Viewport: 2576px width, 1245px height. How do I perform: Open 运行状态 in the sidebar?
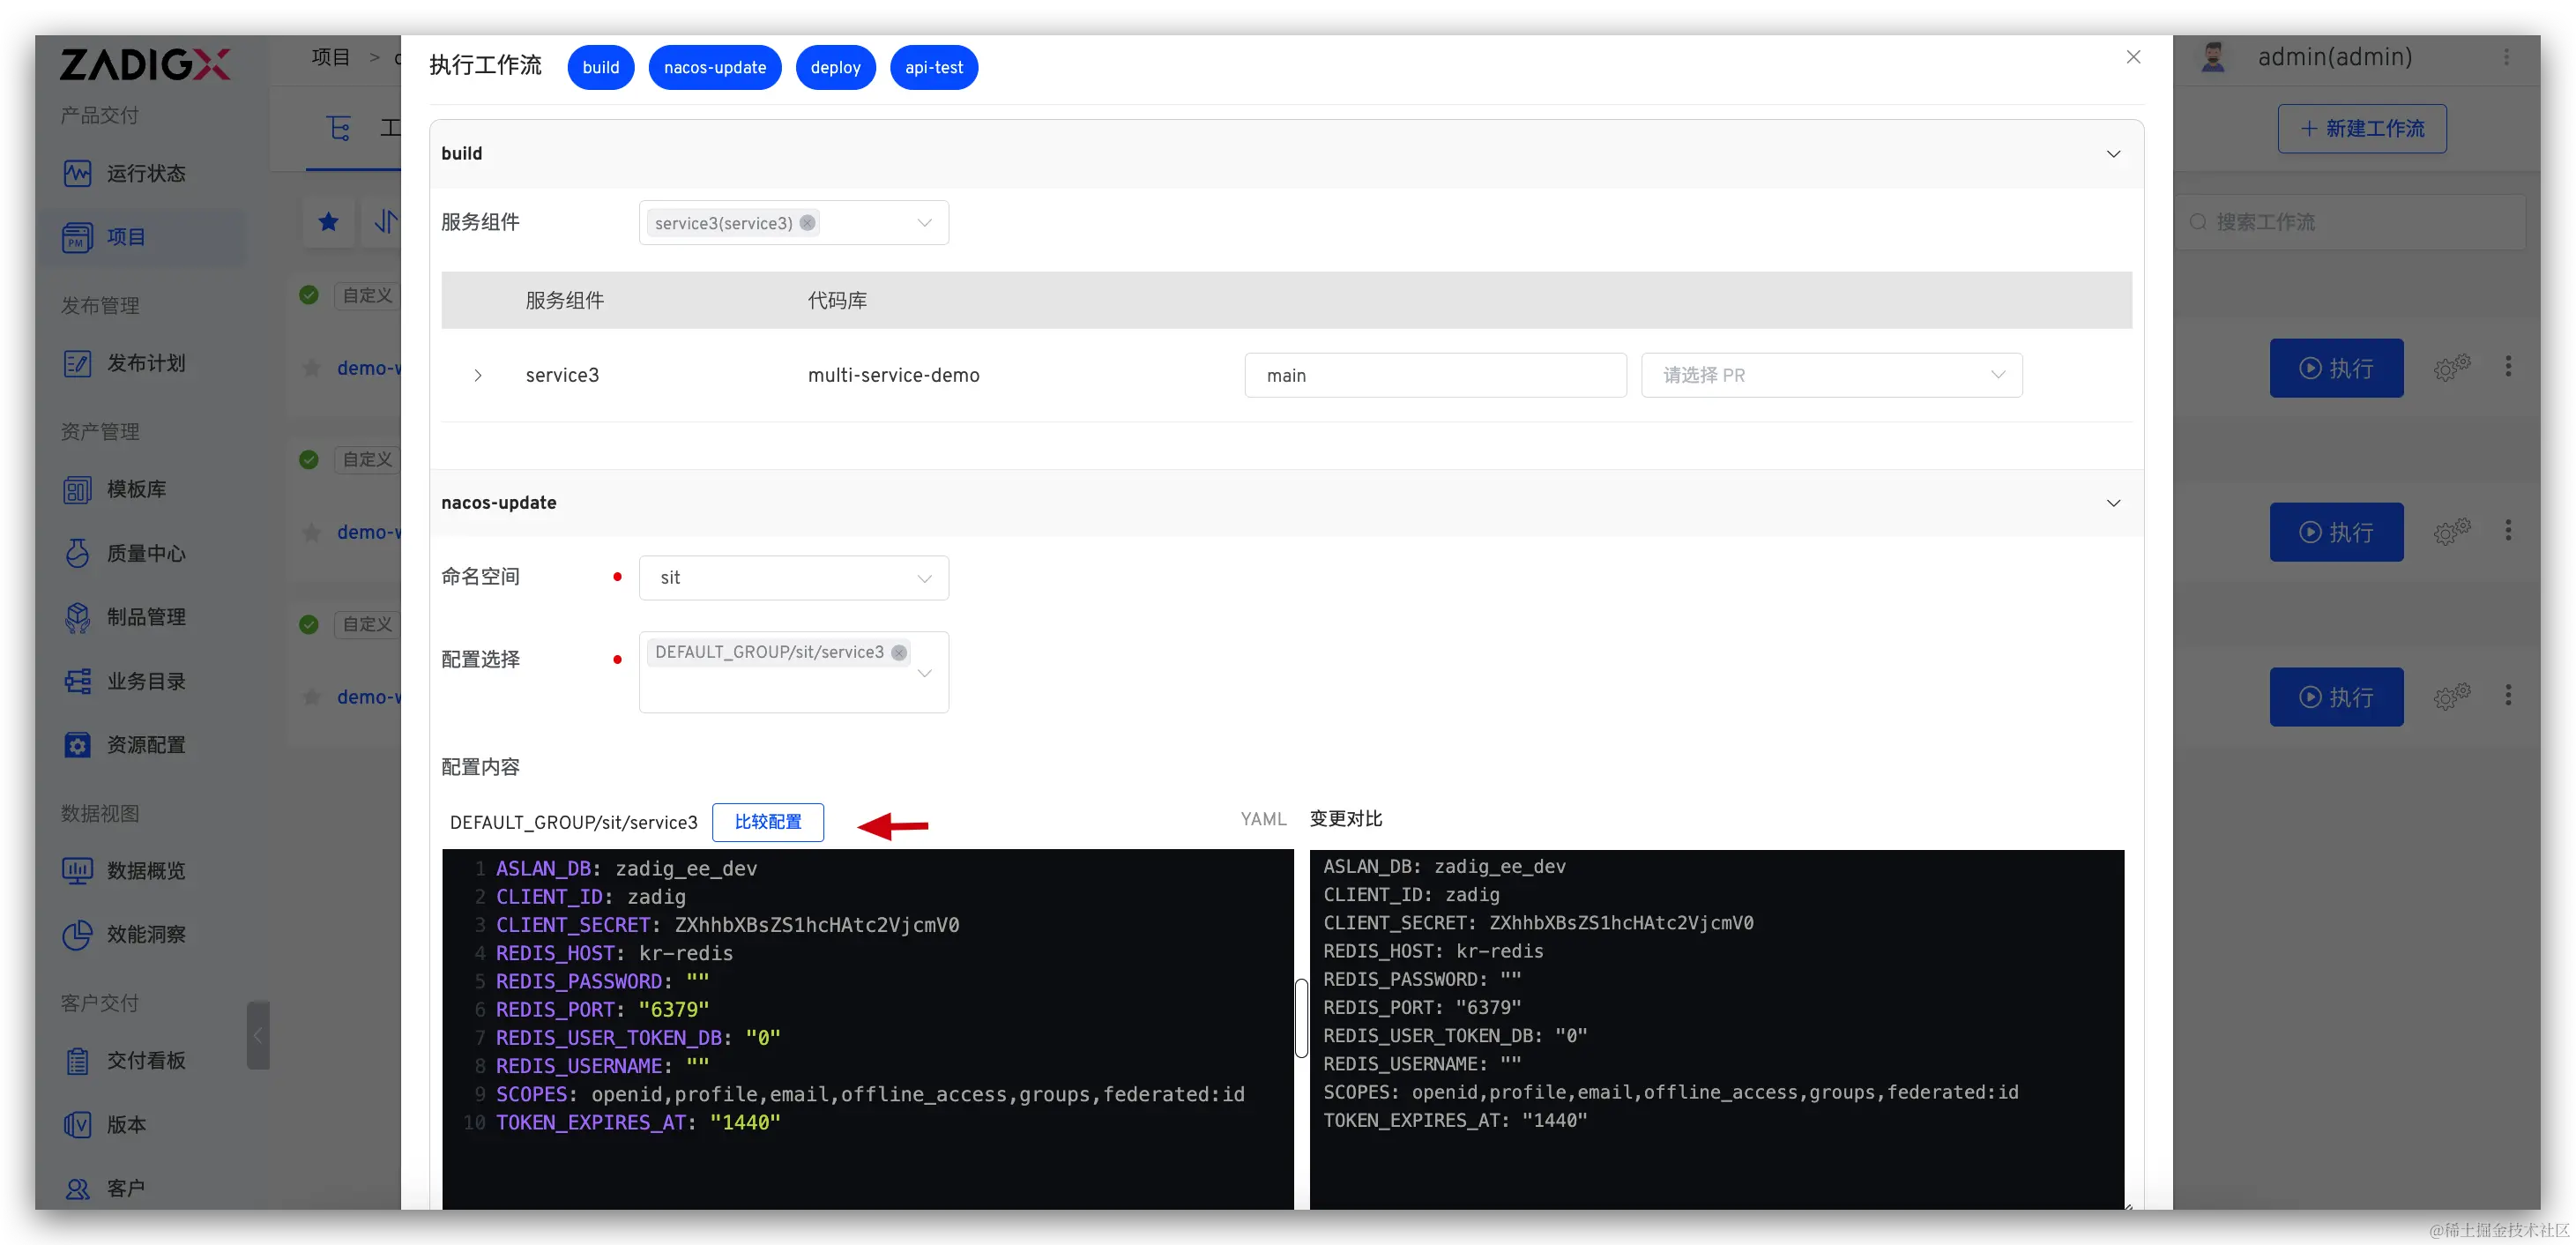(125, 173)
